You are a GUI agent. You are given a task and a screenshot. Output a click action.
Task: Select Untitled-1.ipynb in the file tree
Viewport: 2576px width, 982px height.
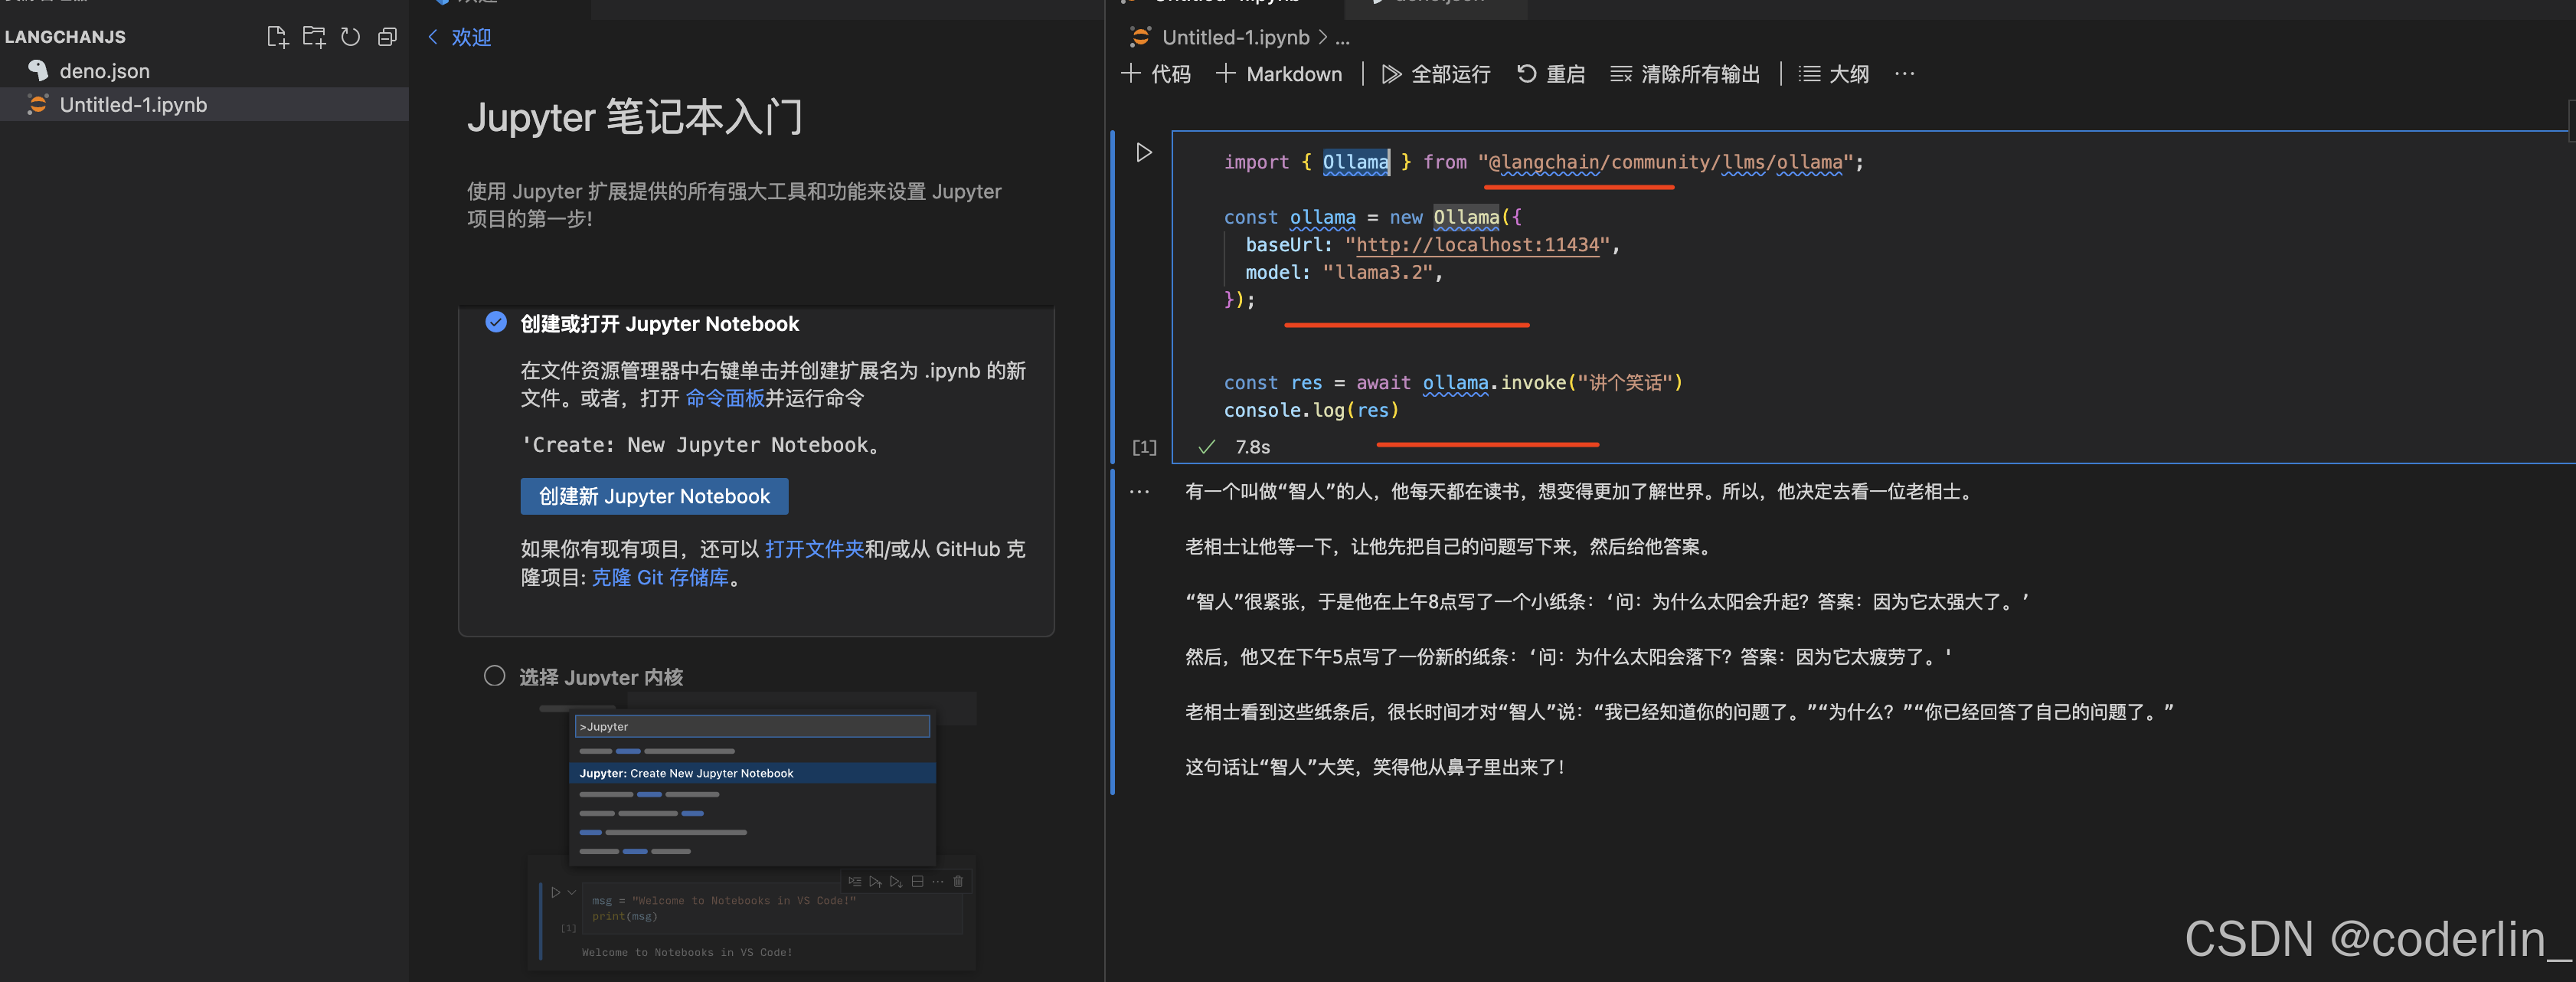(133, 105)
